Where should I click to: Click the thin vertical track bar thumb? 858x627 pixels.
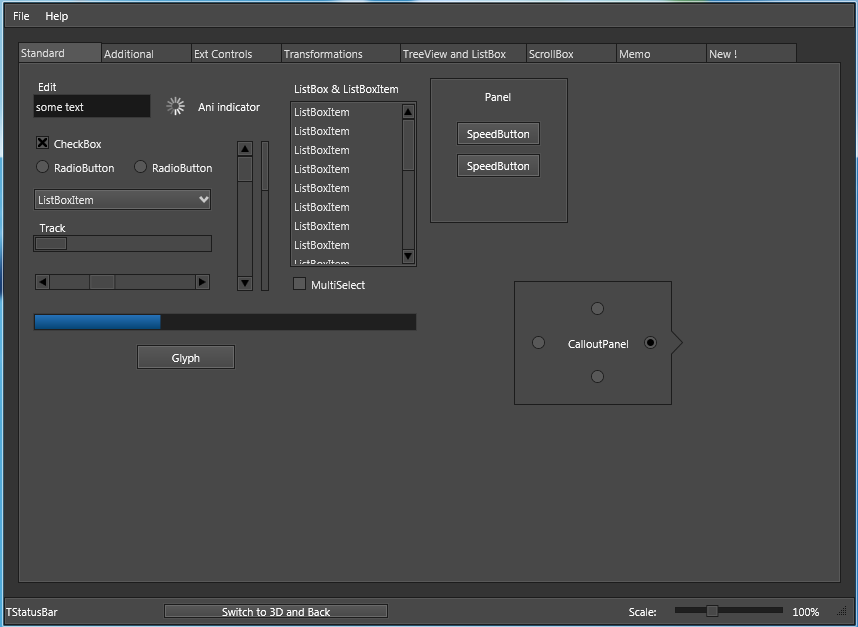point(265,166)
